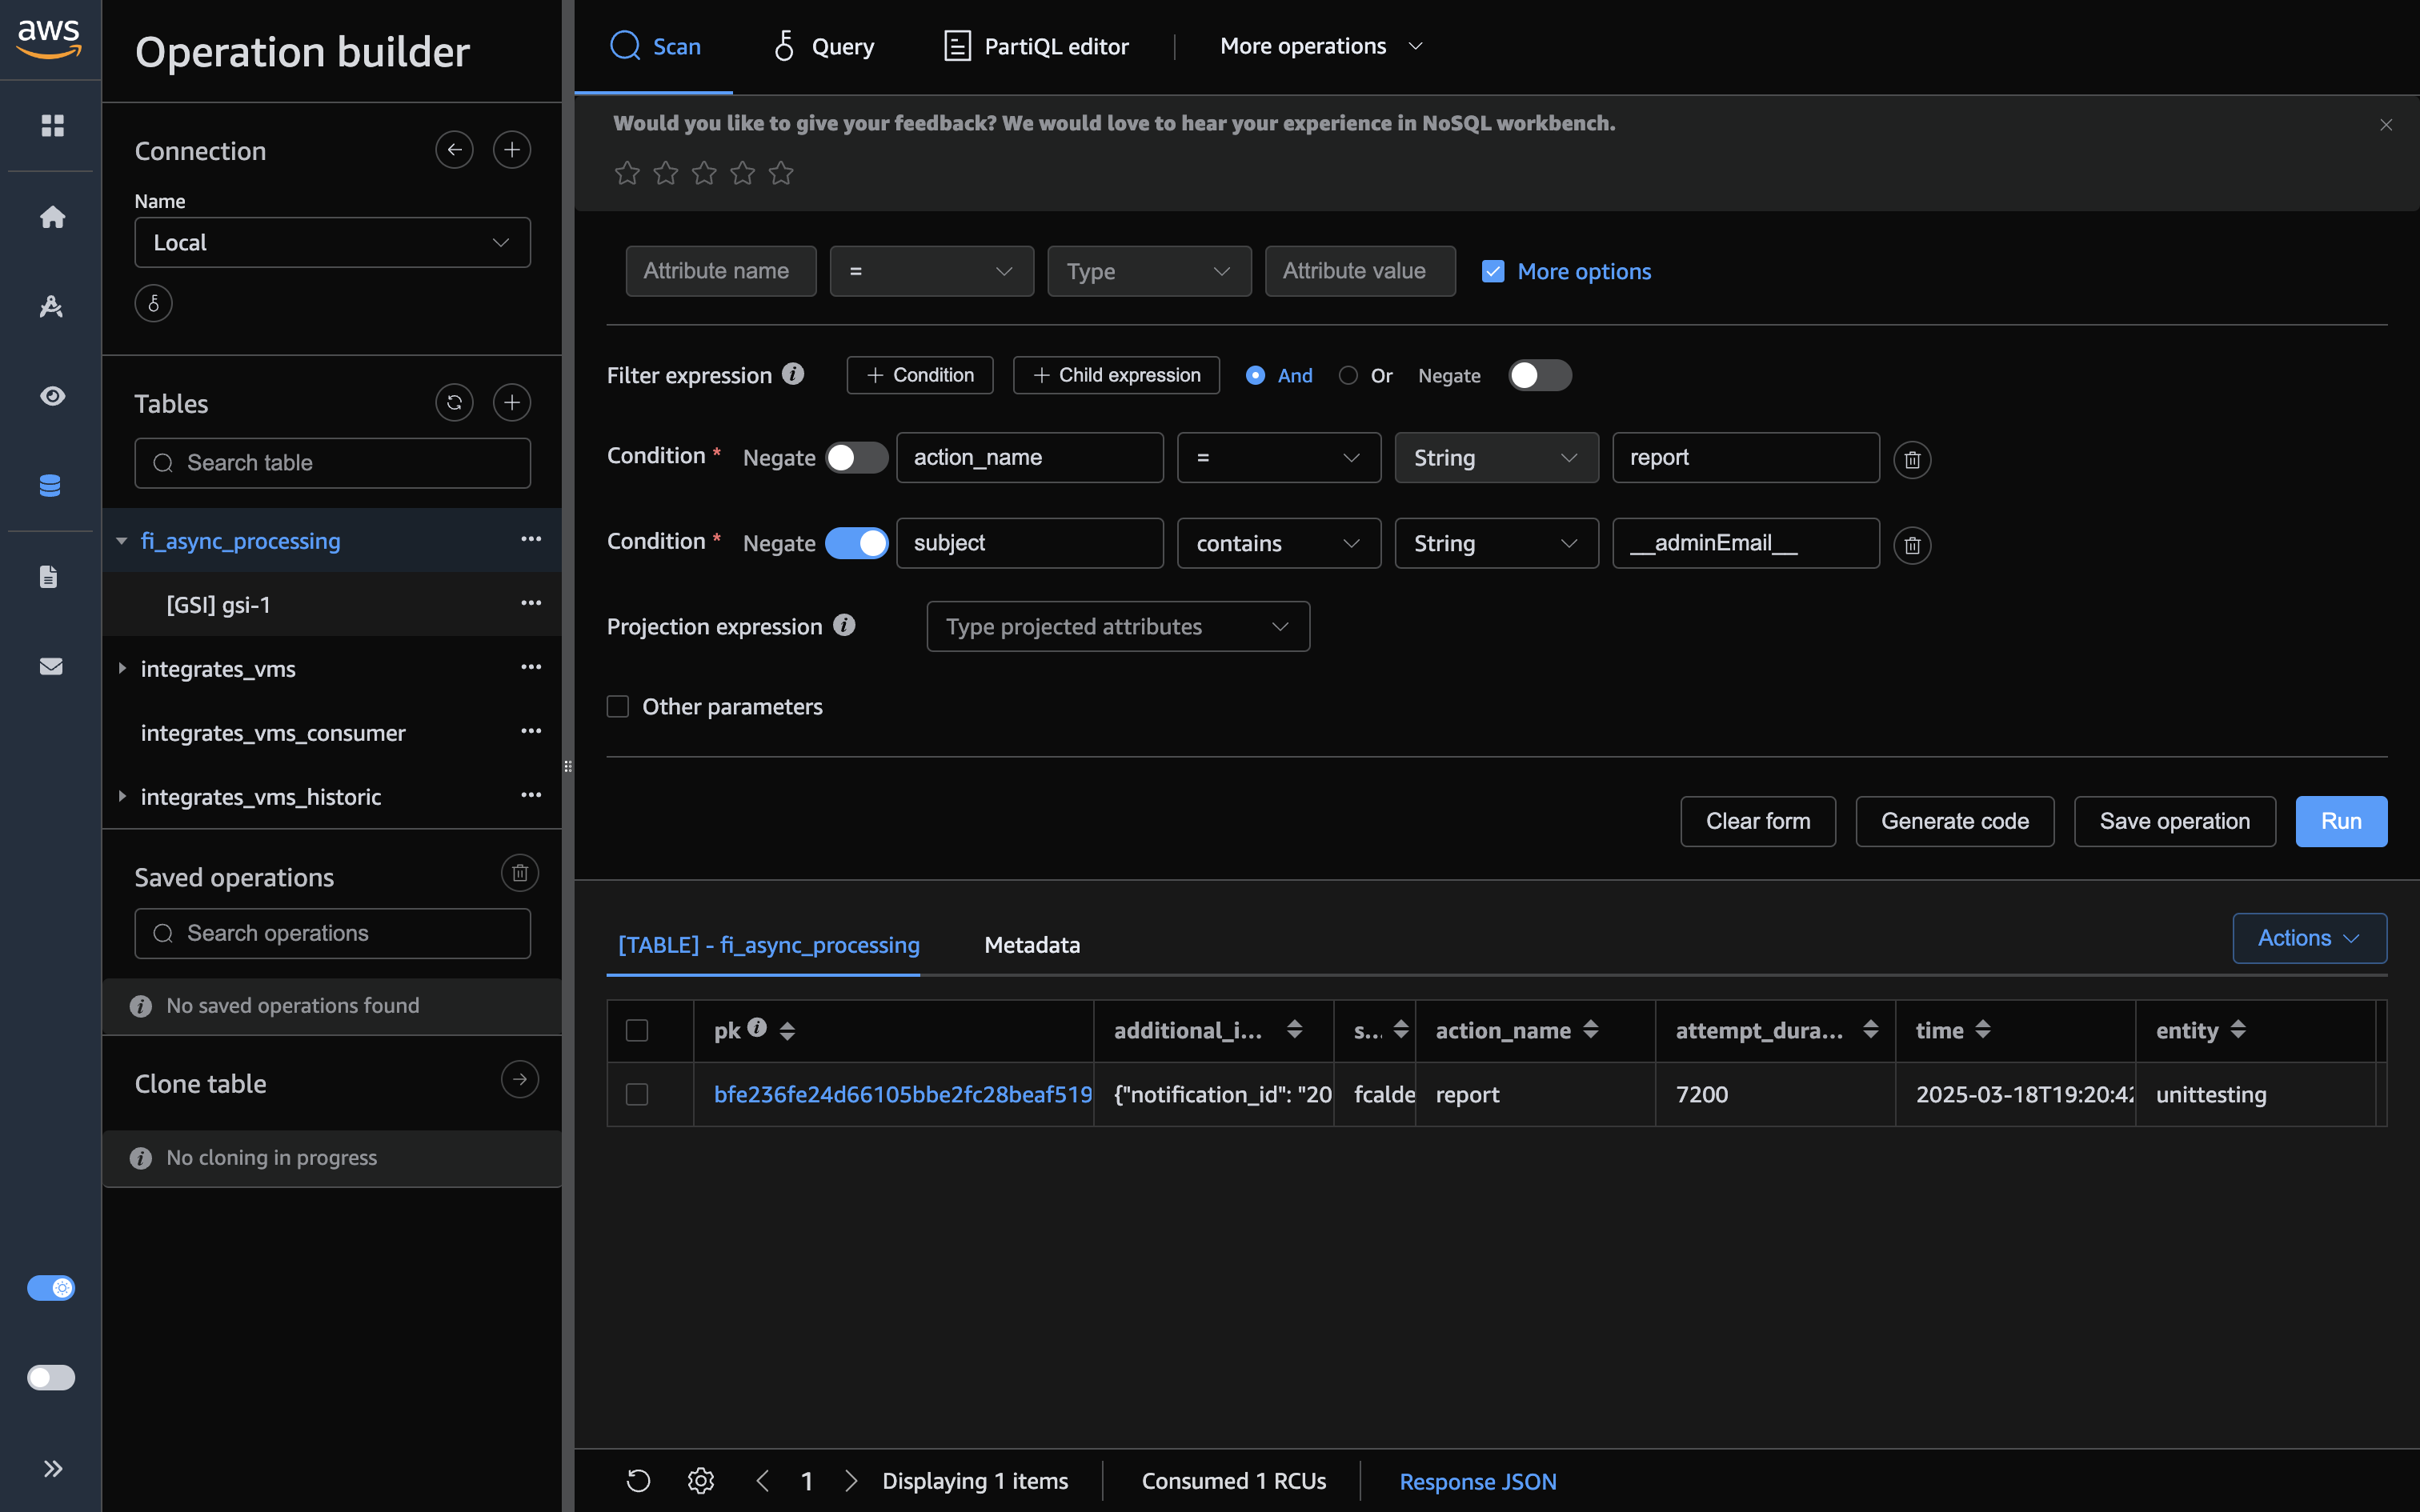Viewport: 2420px width, 1512px height.
Task: Select the And radio button
Action: click(x=1255, y=375)
